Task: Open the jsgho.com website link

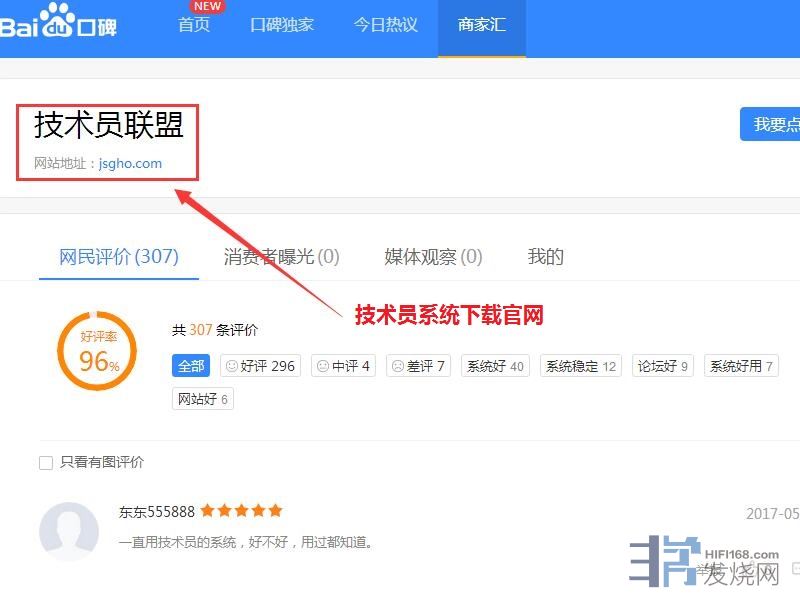Action: 130,163
